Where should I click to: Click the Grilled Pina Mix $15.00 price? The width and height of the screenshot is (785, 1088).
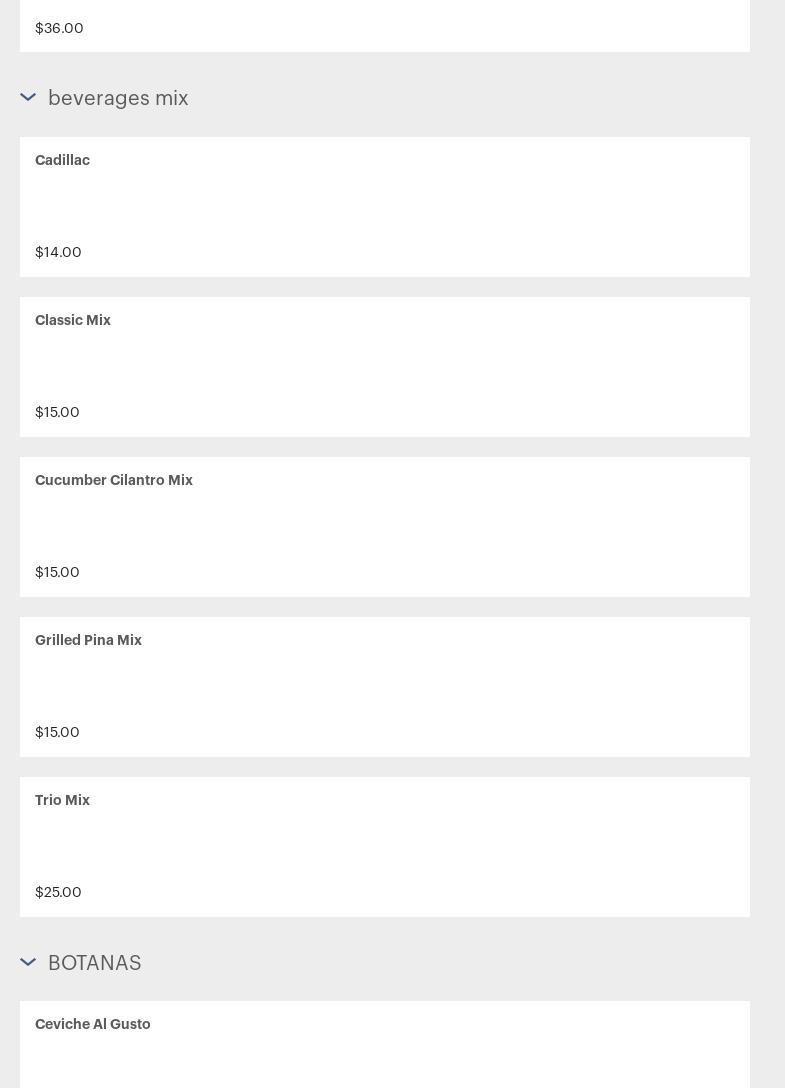point(57,732)
